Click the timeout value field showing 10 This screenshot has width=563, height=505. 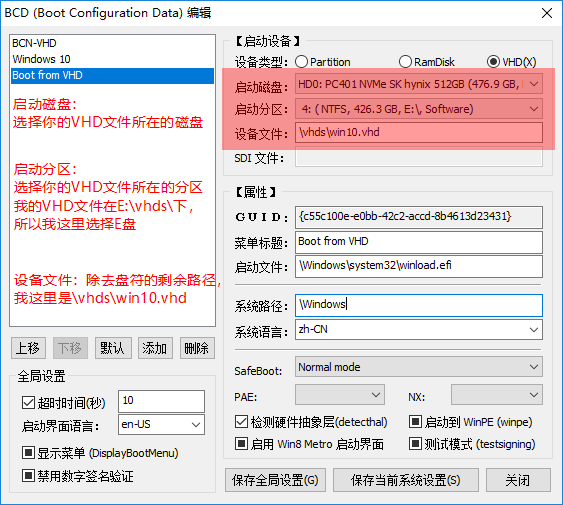click(161, 401)
